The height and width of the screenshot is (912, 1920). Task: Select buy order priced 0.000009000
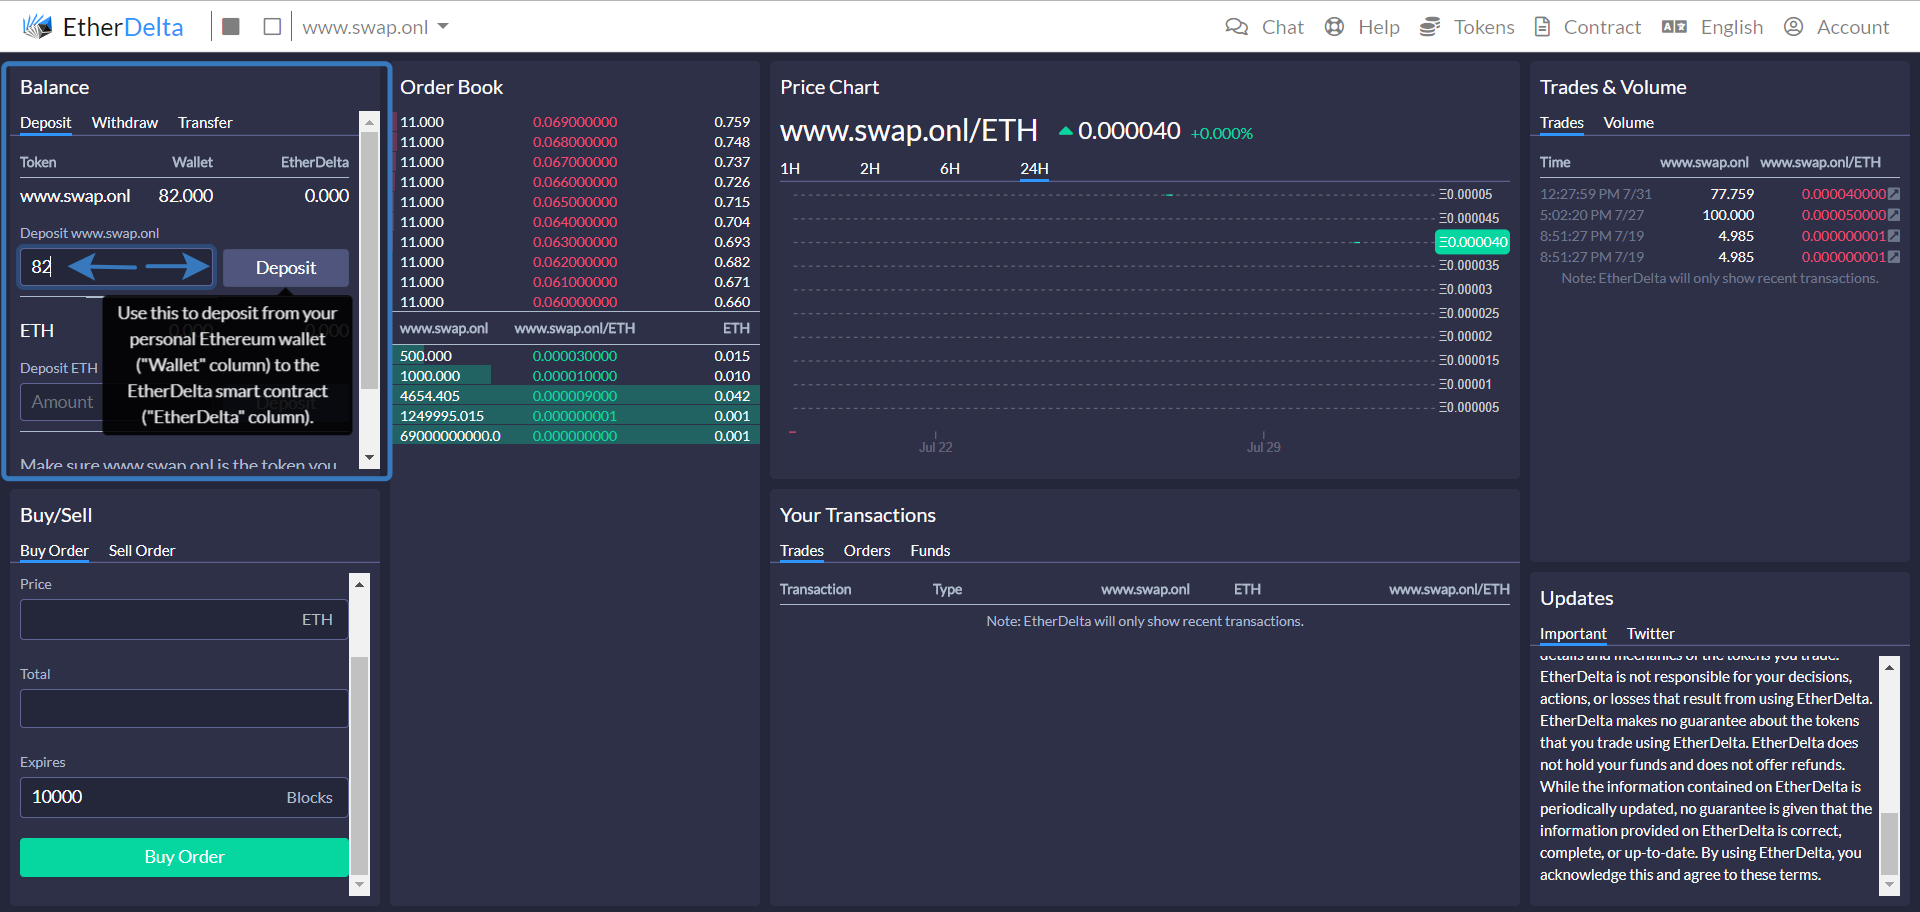tap(575, 396)
